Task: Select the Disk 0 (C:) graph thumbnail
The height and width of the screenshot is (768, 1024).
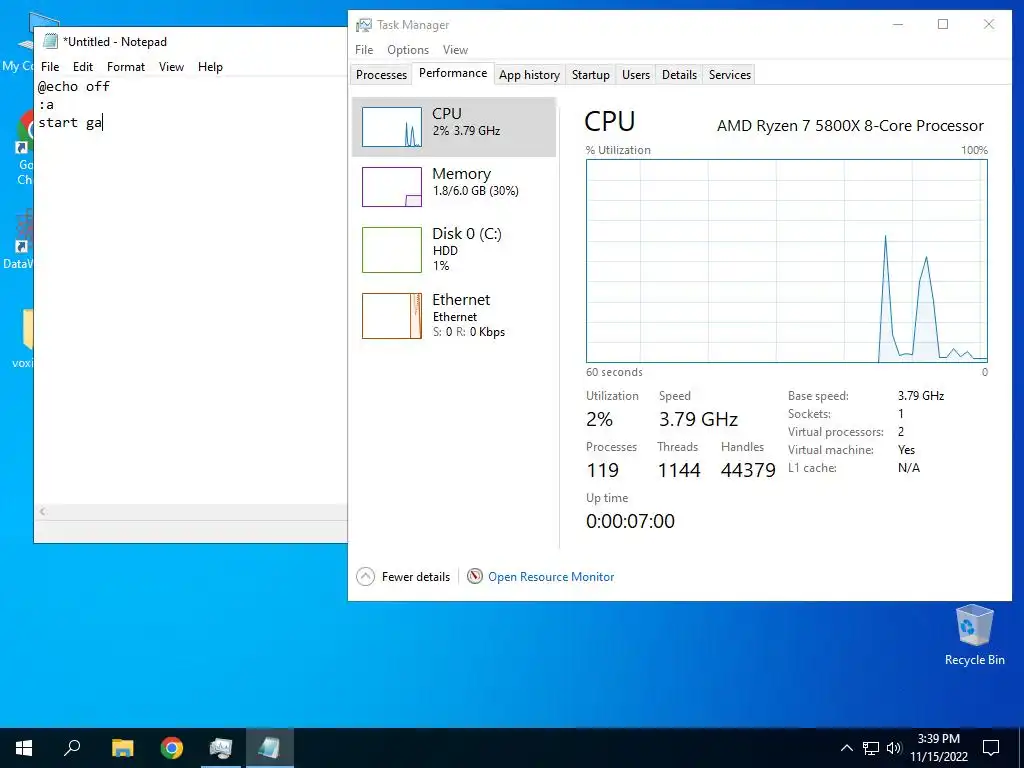Action: pos(391,249)
